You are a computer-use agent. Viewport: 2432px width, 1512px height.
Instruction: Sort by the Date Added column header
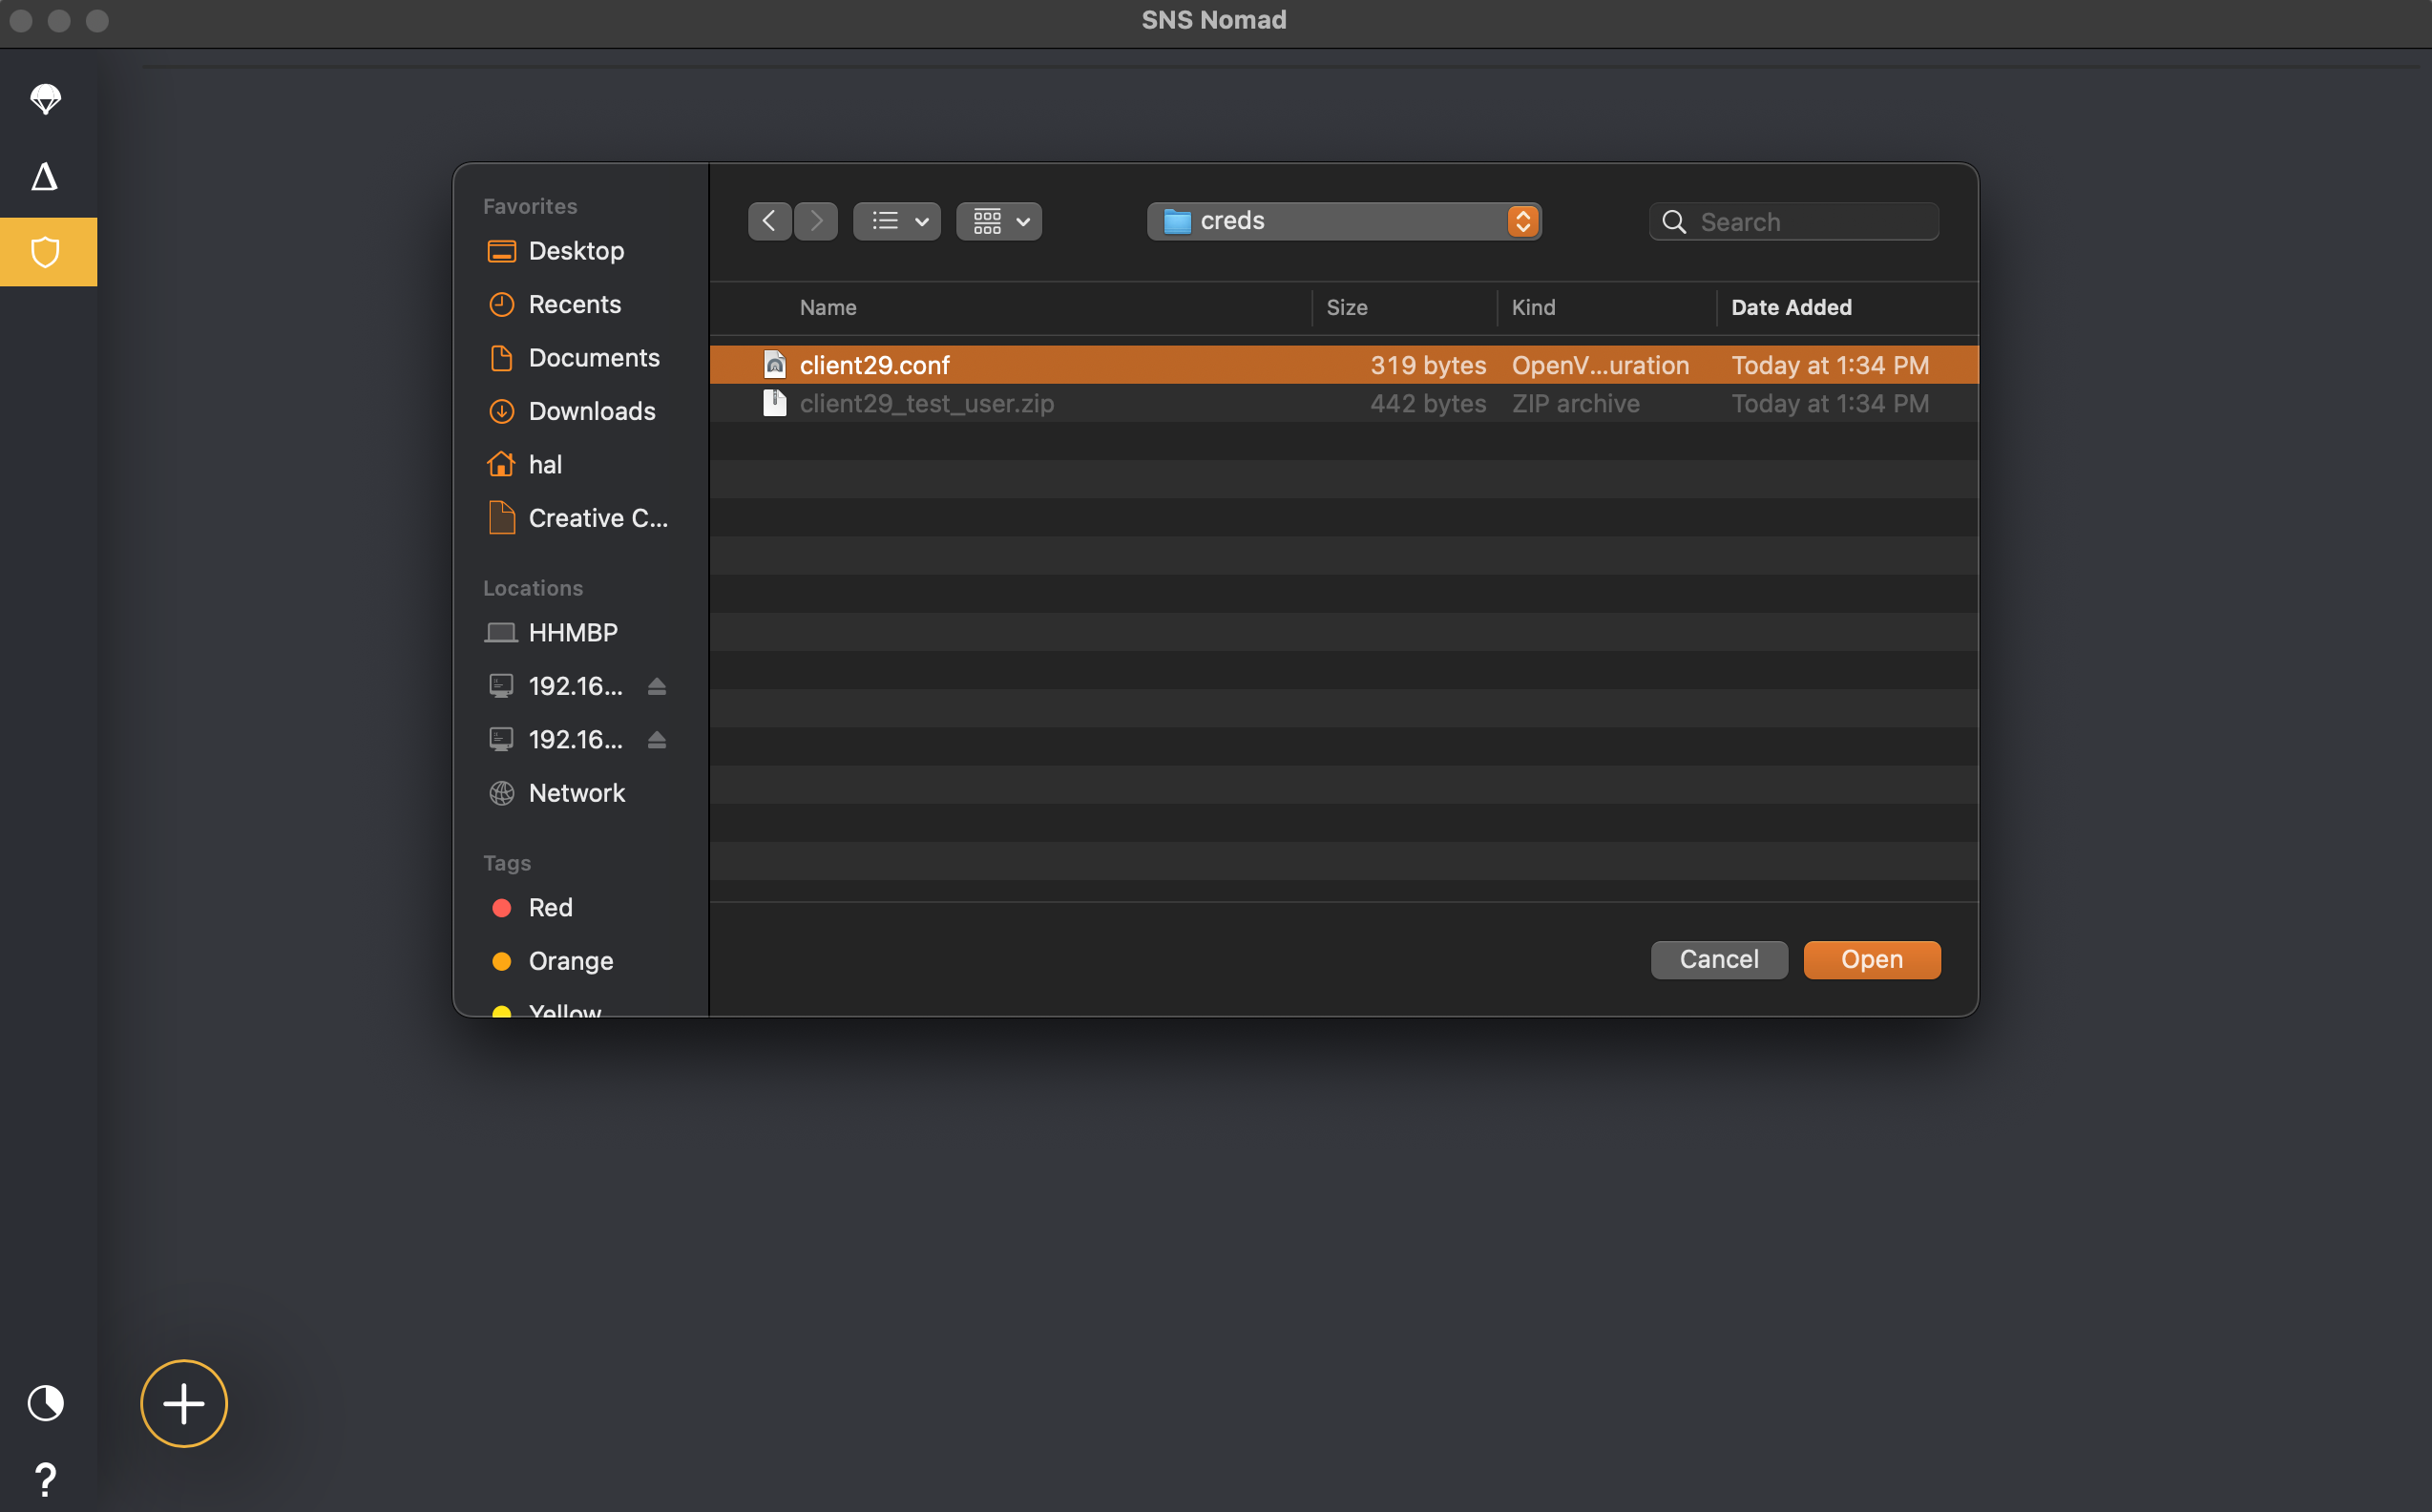coord(1791,307)
